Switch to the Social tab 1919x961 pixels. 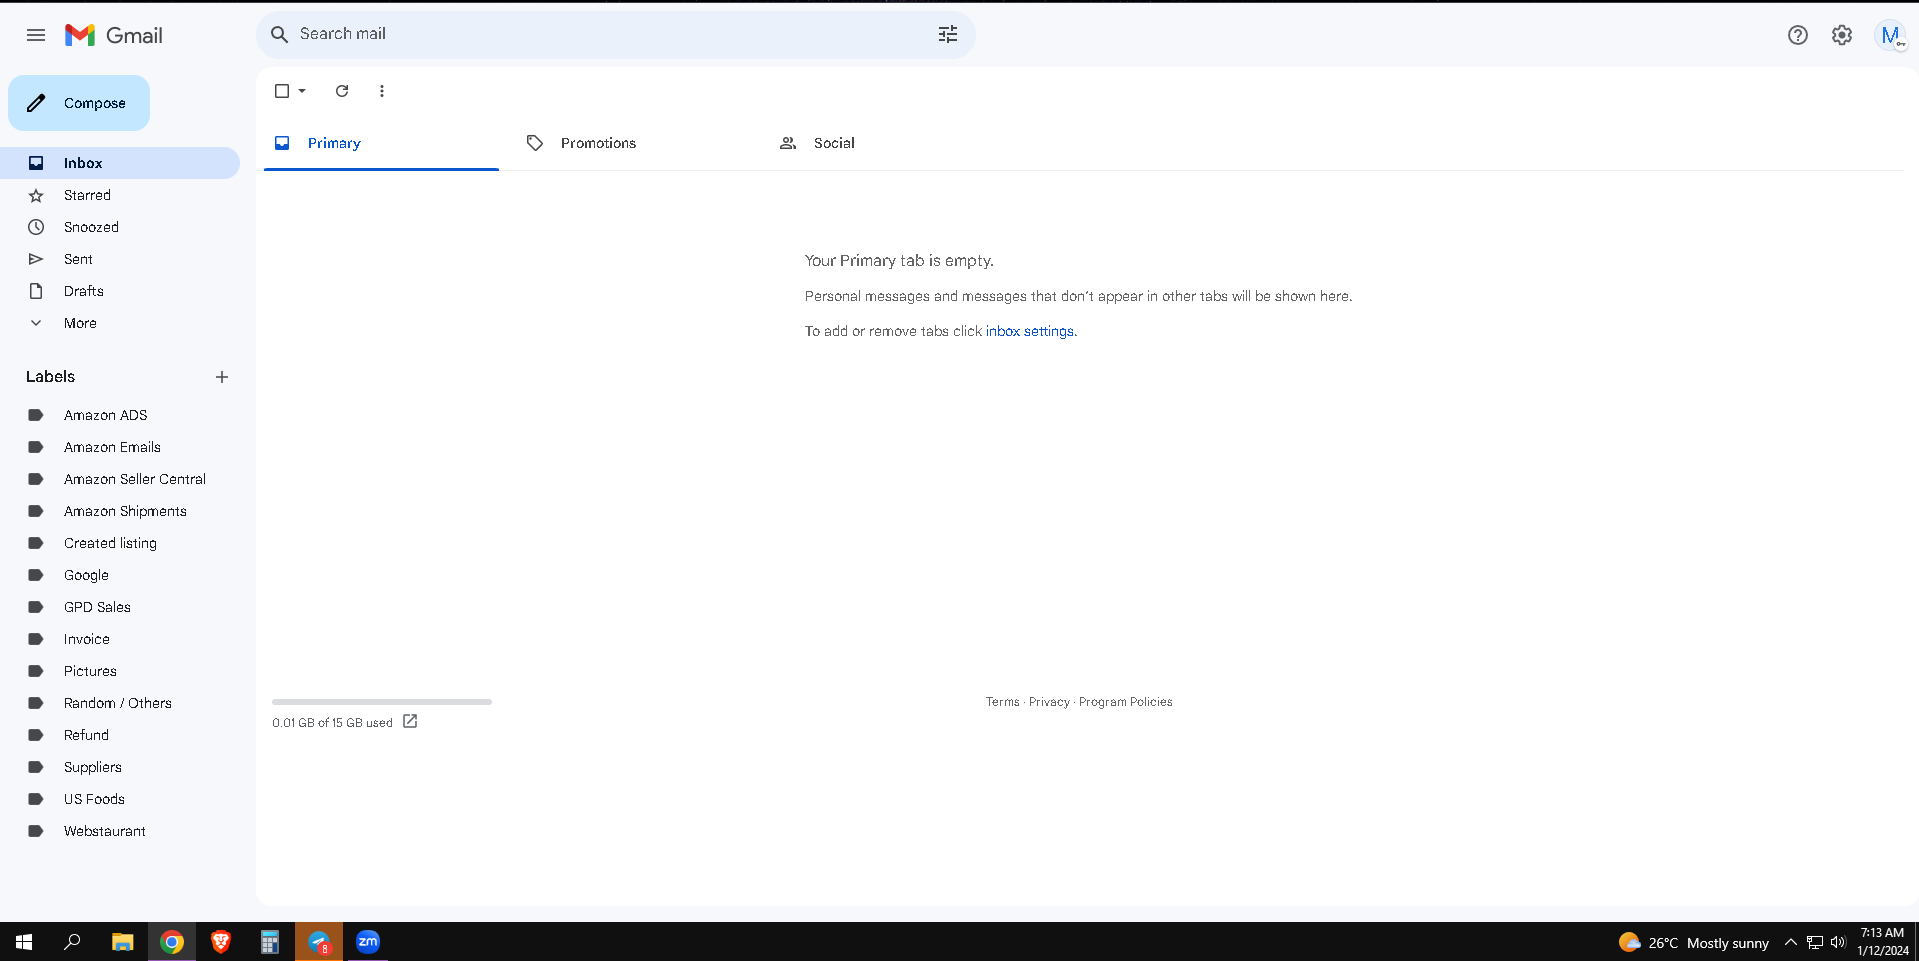[885, 143]
